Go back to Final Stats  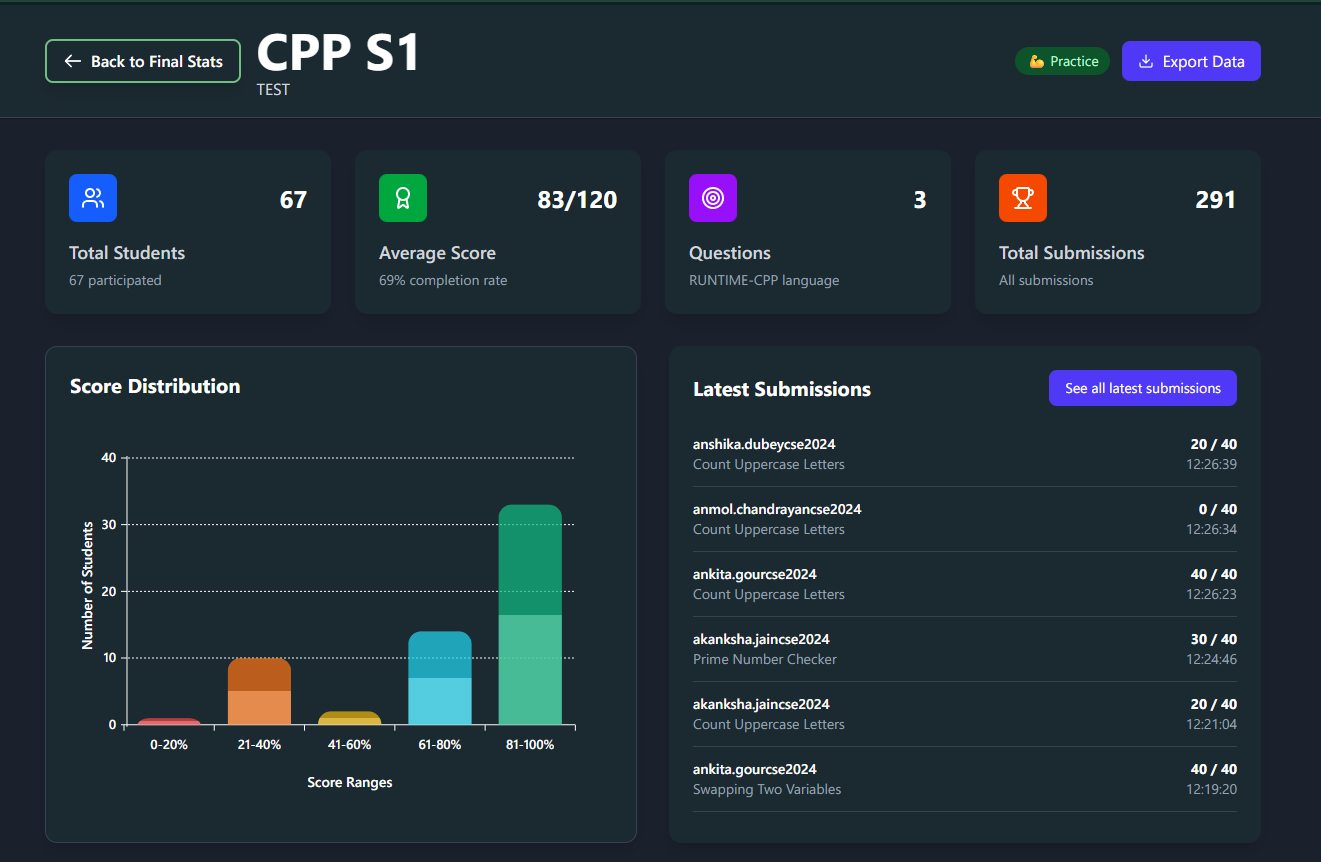pos(143,61)
